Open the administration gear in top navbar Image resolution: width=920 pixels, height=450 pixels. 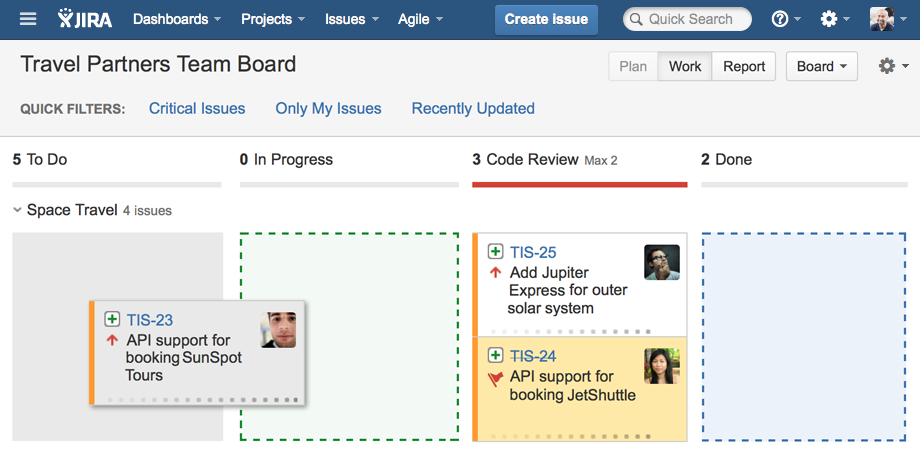828,19
